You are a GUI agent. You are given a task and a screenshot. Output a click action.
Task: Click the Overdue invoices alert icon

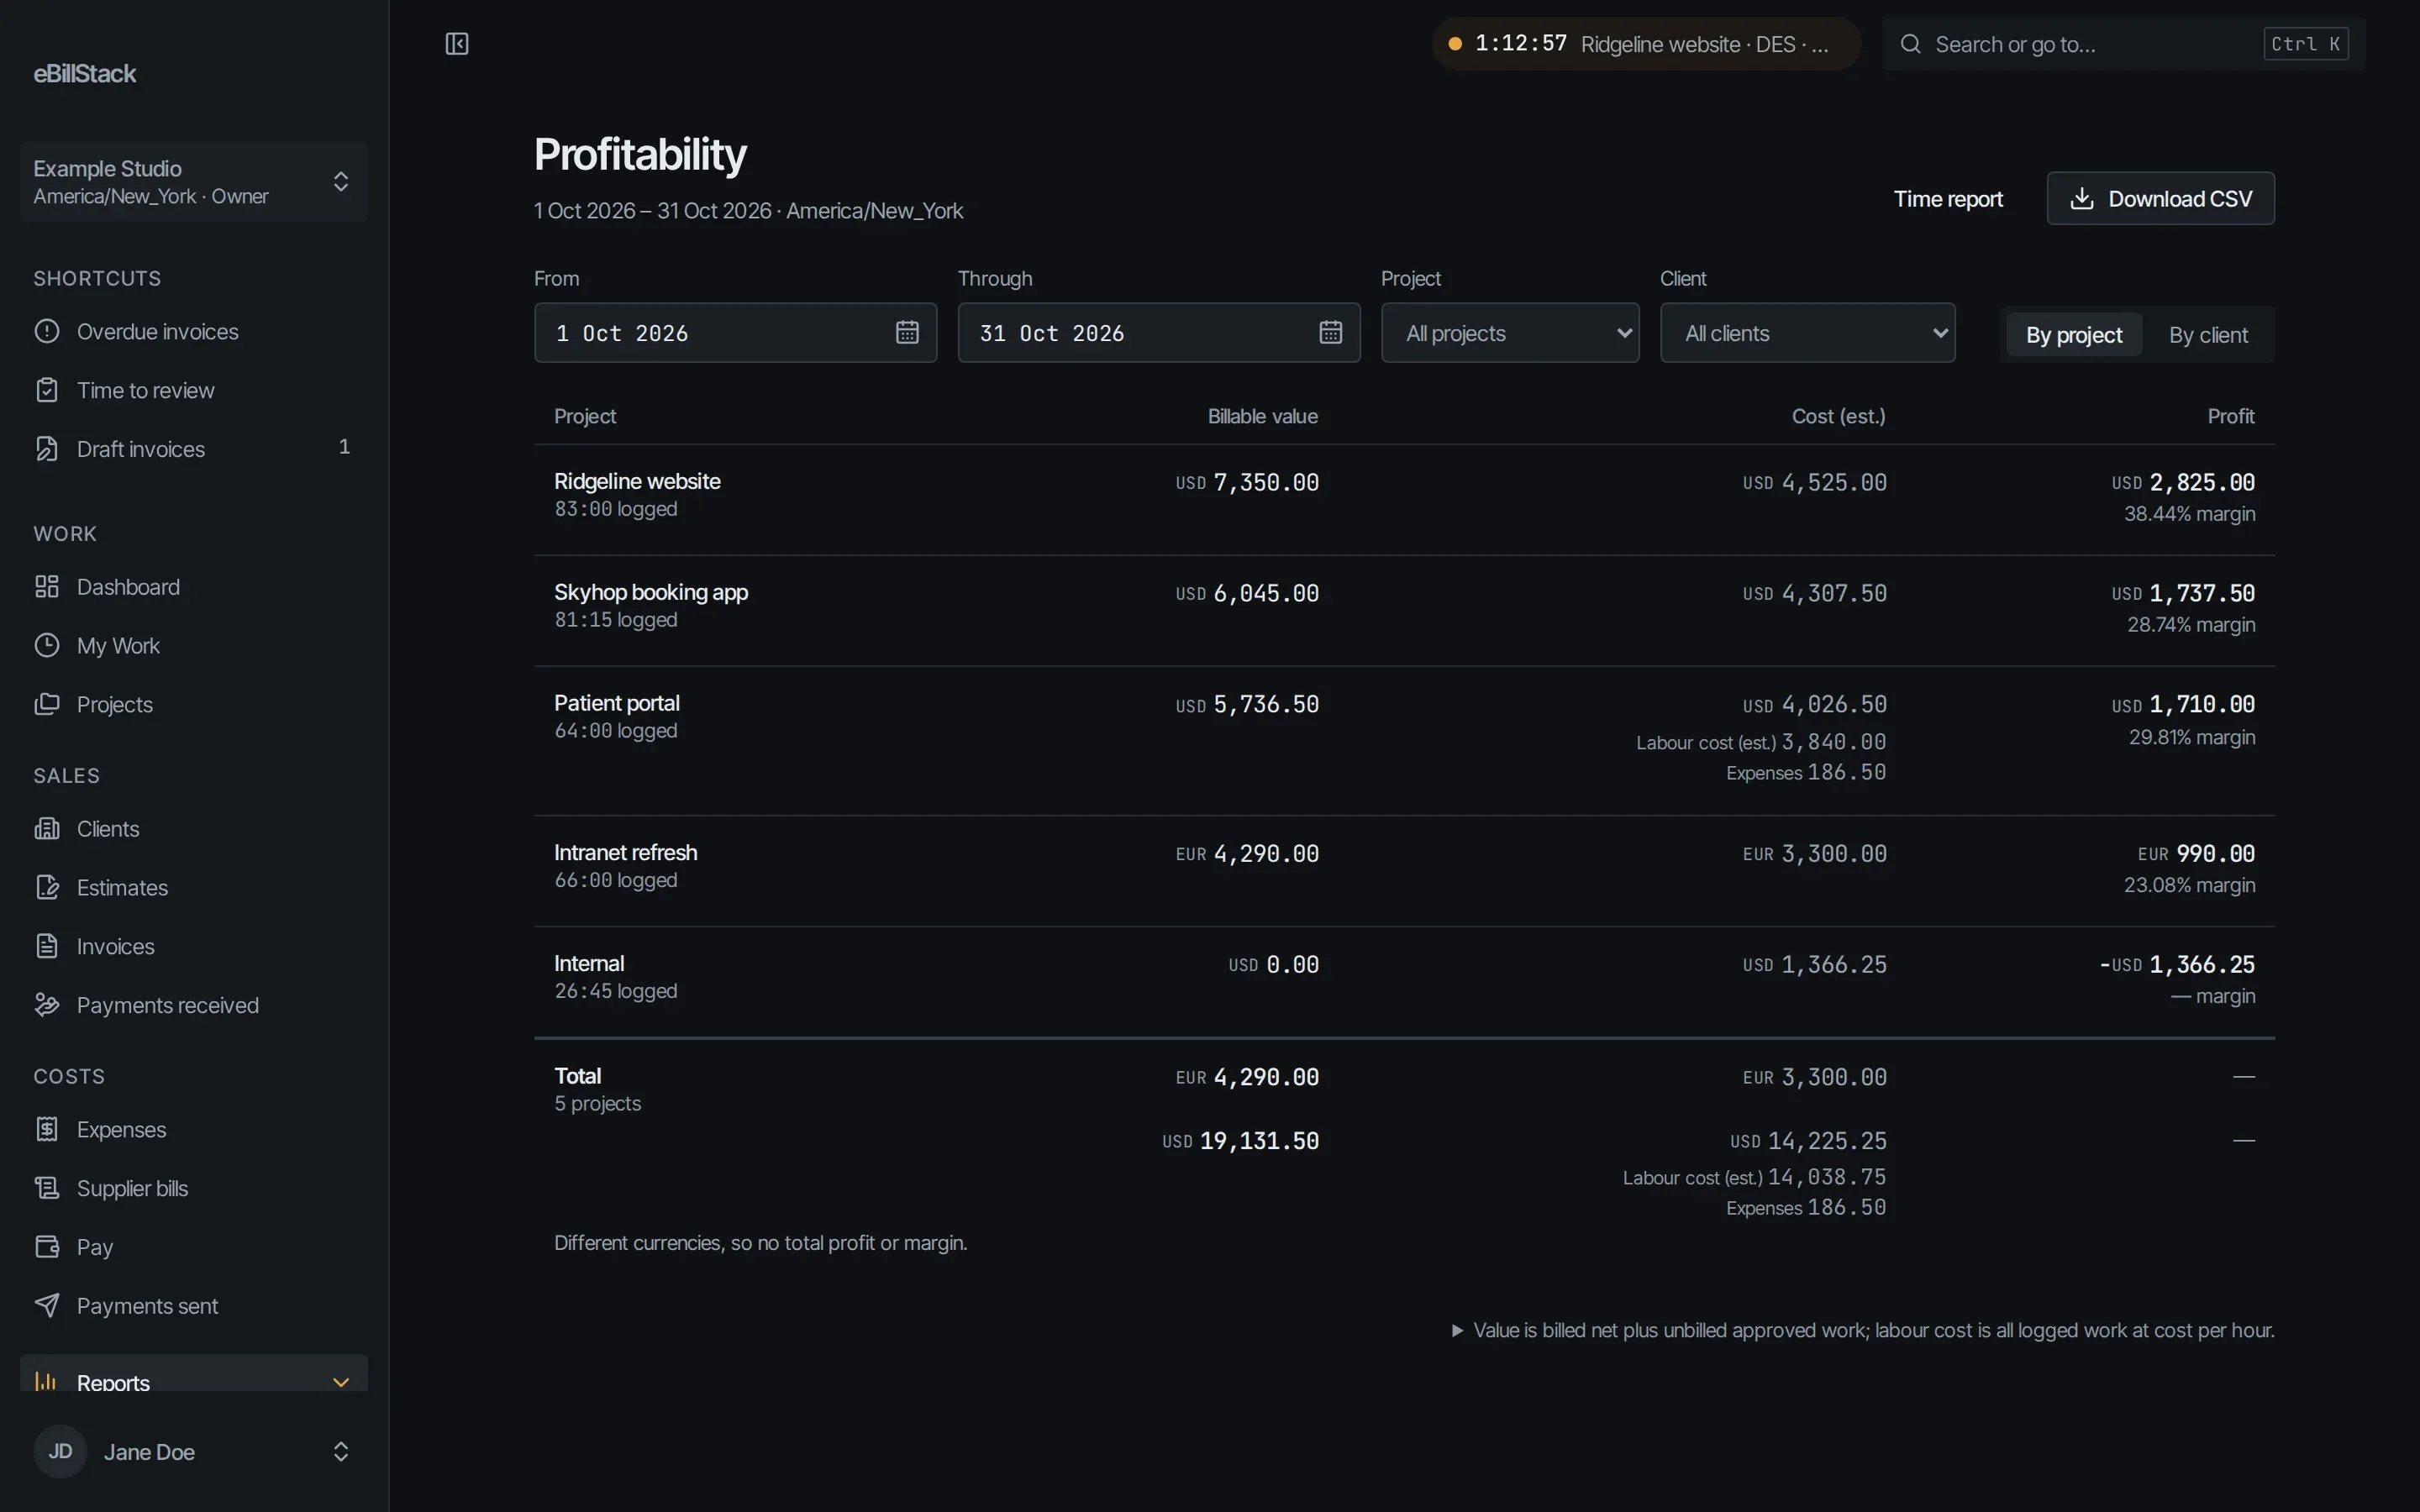coord(47,331)
